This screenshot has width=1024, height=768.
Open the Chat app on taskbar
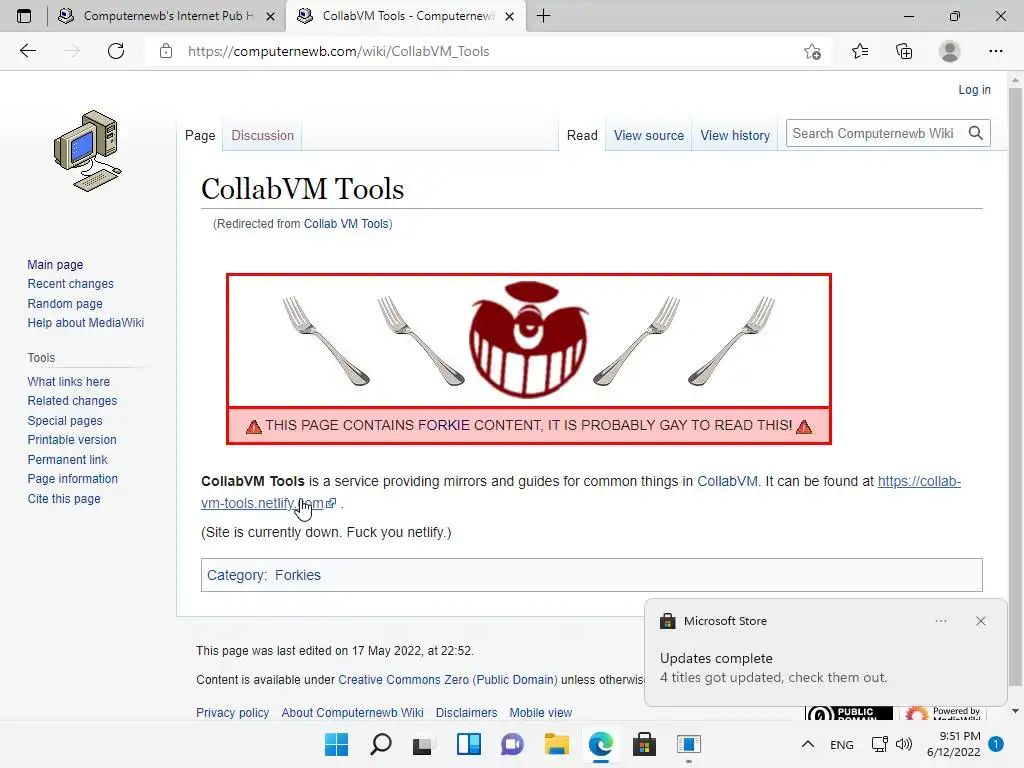513,744
